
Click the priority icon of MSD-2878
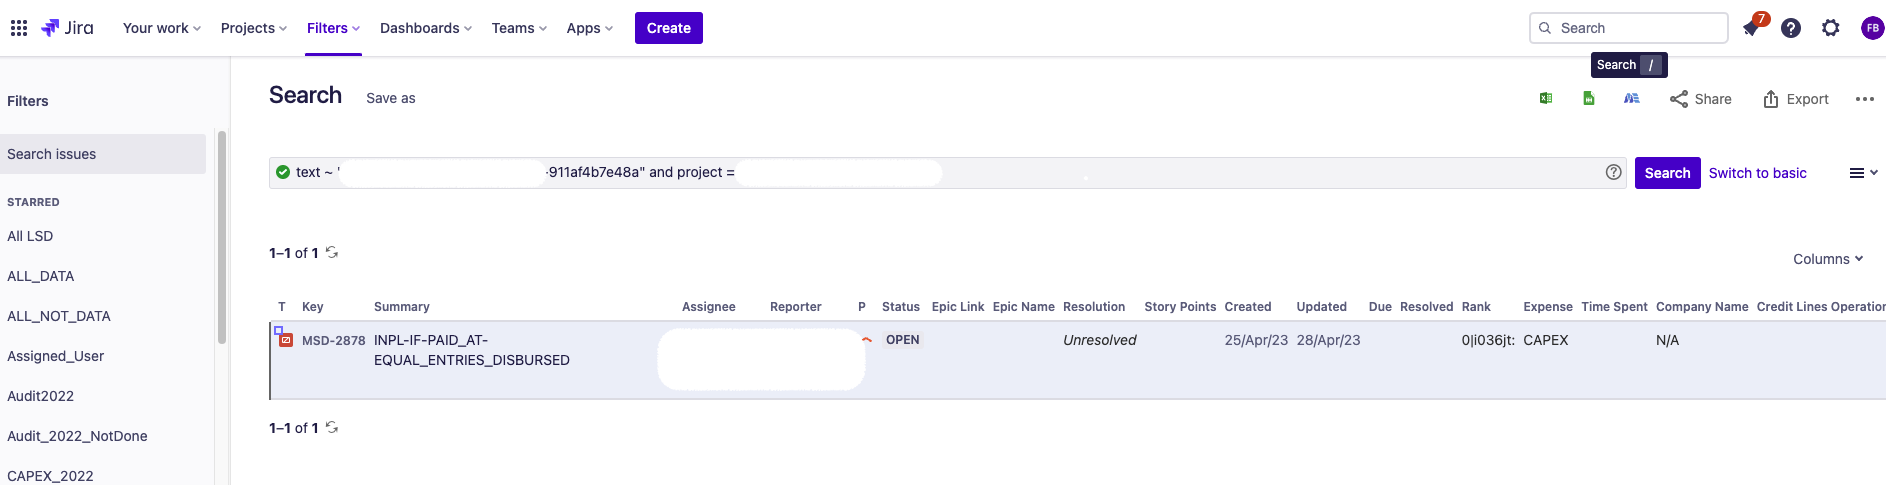(x=867, y=340)
